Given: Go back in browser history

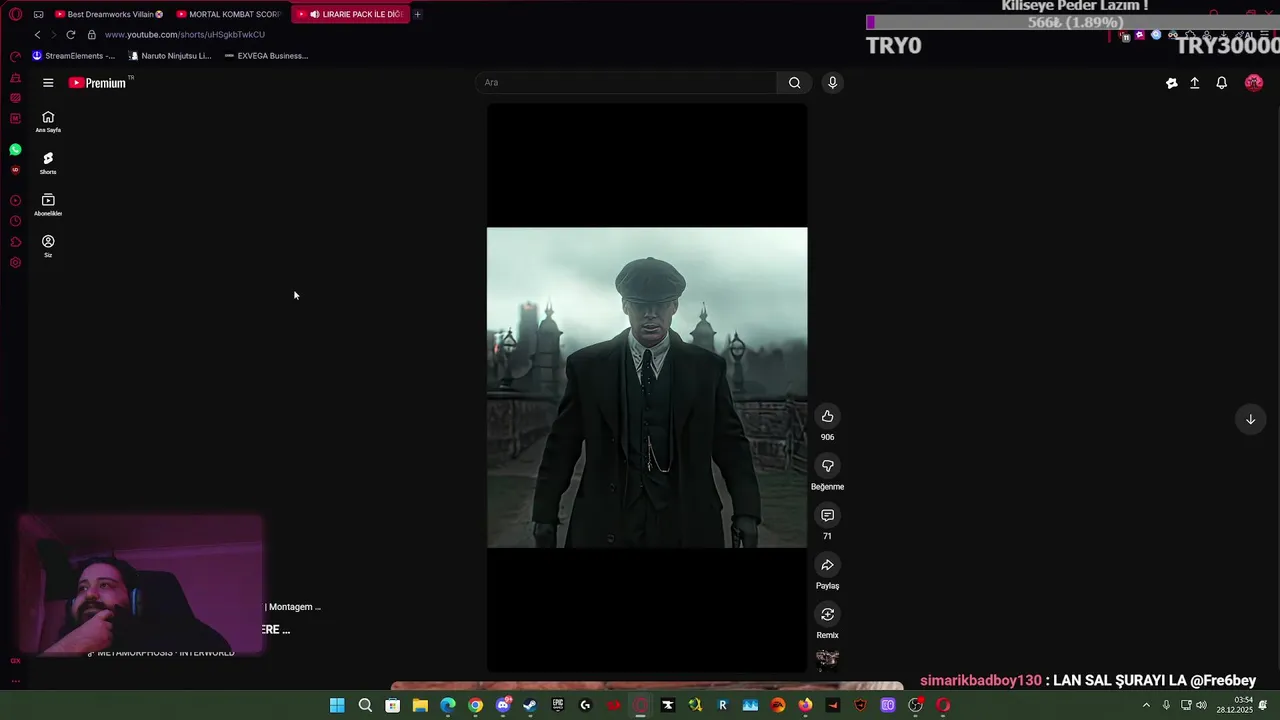Looking at the screenshot, I should (38, 35).
